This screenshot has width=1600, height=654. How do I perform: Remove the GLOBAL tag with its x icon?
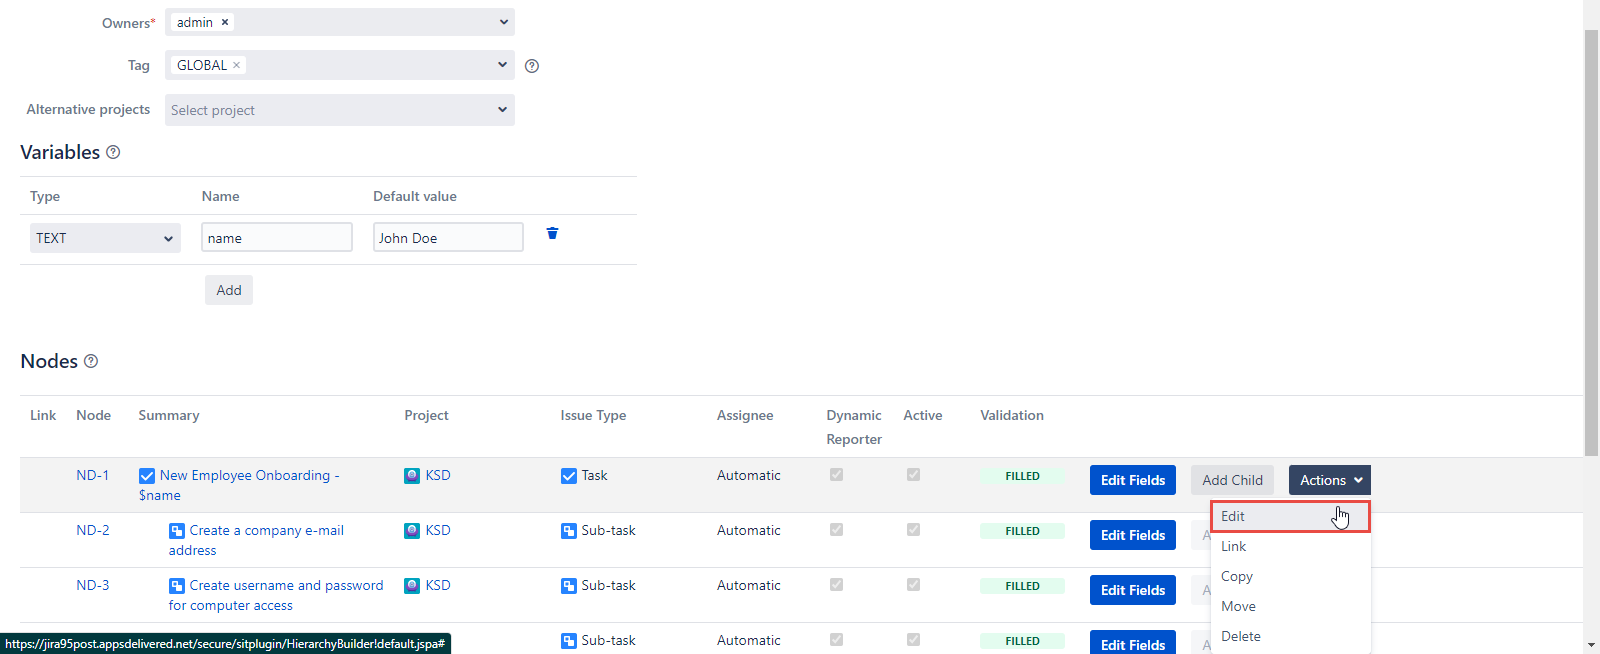(237, 65)
